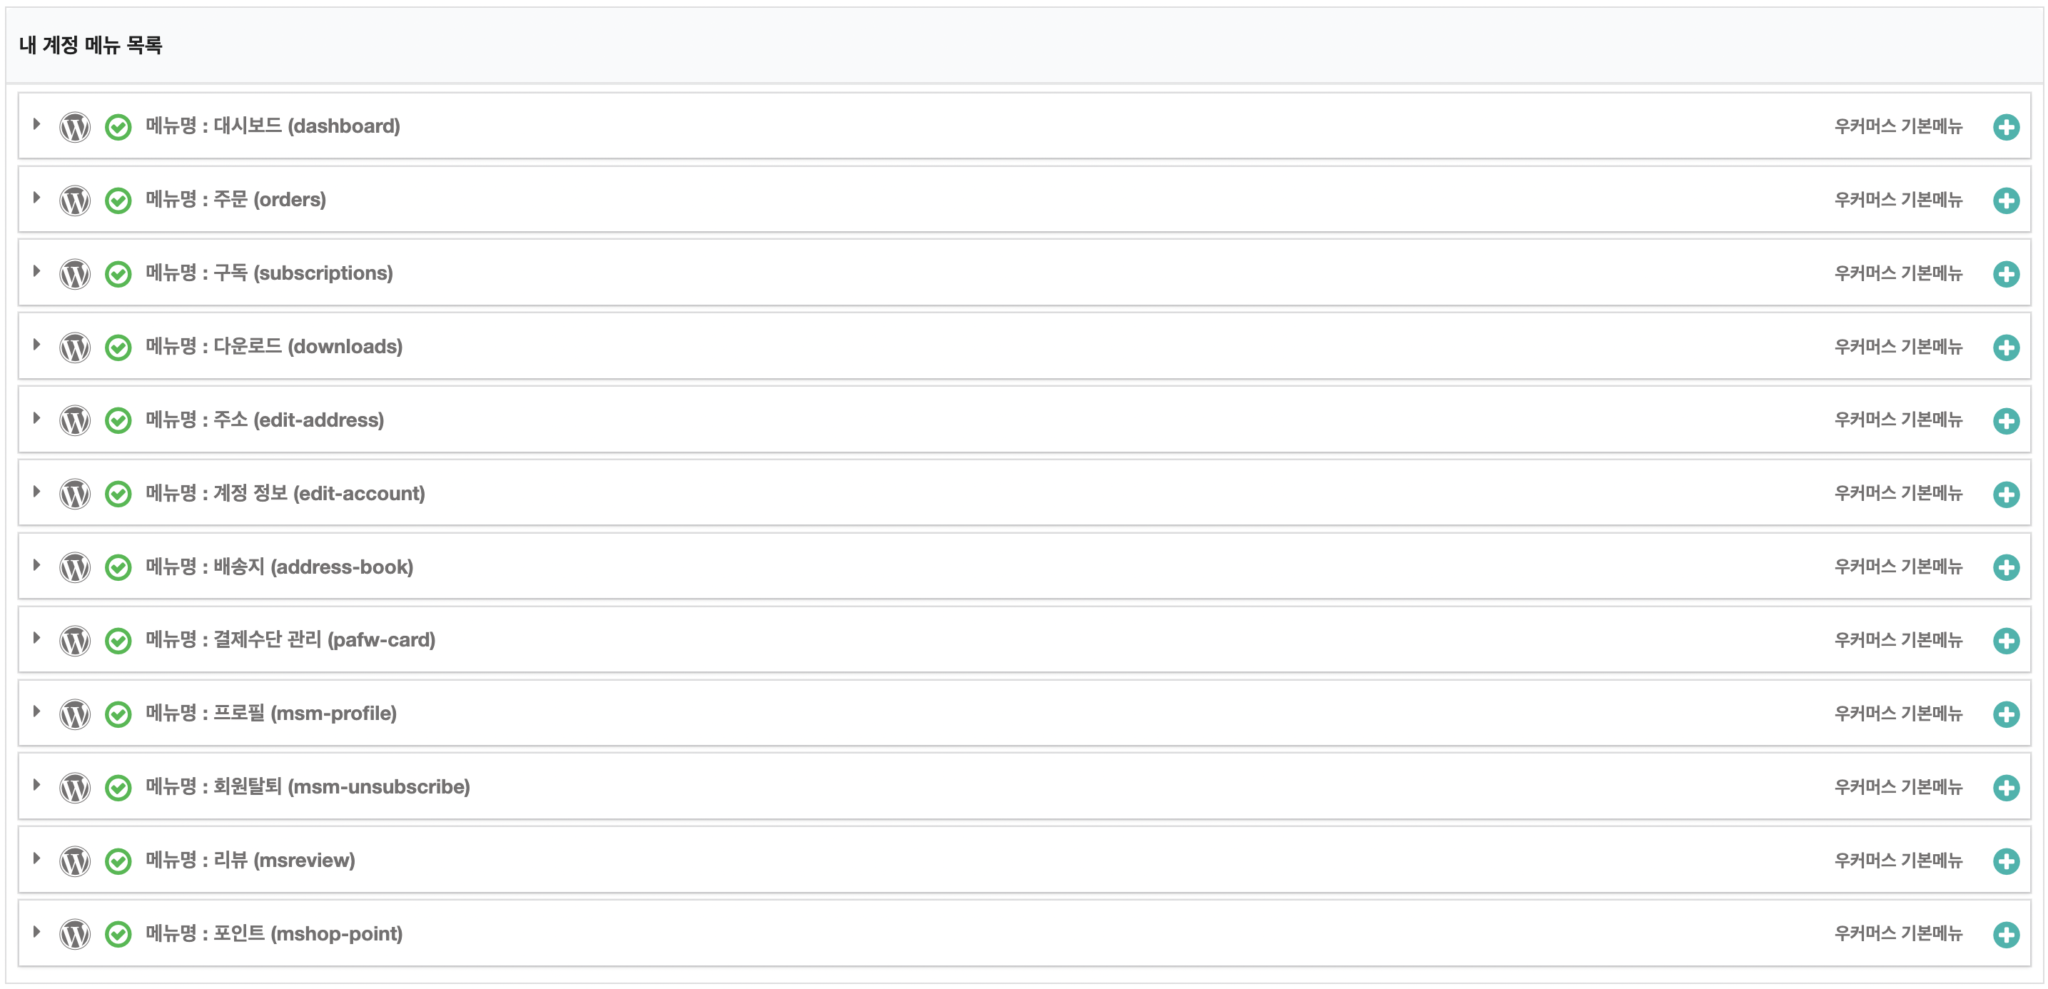Click the 내 계정 메뉴 목록 panel header
This screenshot has height=989, width=2048.
pyautogui.click(x=91, y=45)
